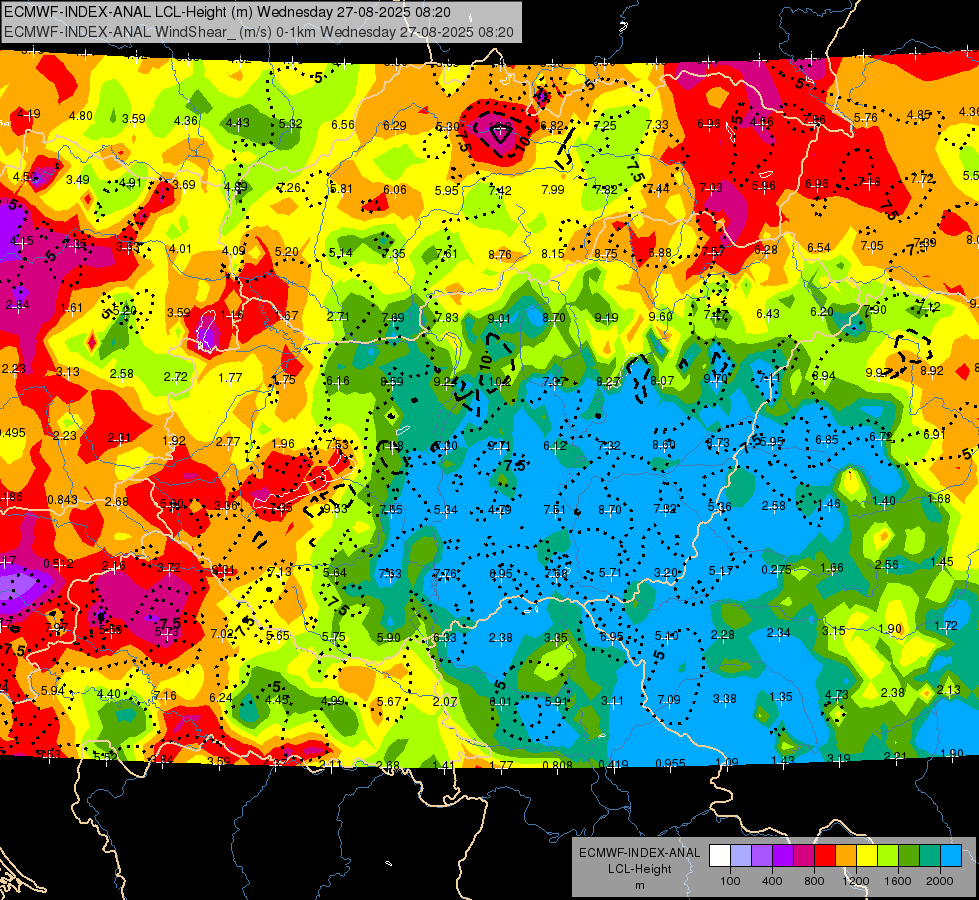Click the wind shear value 6.43
This screenshot has height=900, width=979.
(768, 314)
